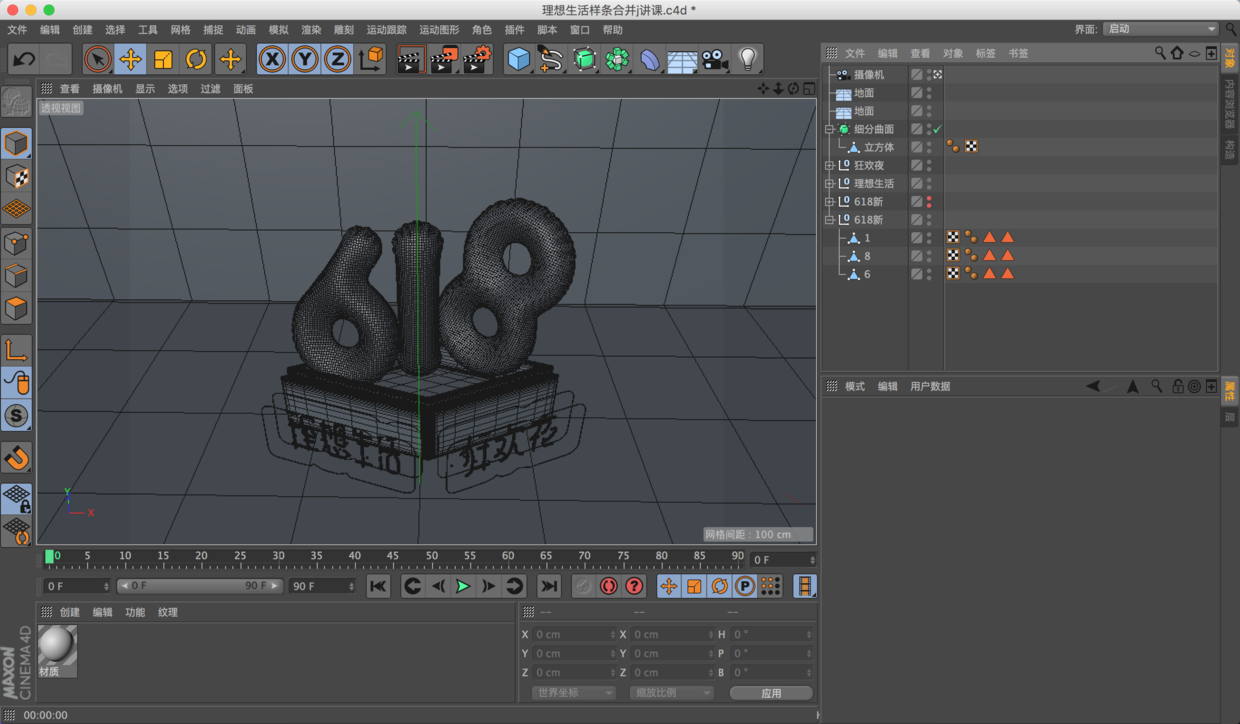
Task: Activate the Scale tool
Action: [163, 59]
